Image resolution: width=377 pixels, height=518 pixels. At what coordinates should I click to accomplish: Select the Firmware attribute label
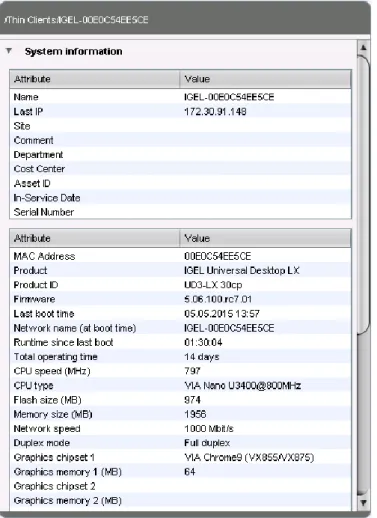[34, 299]
